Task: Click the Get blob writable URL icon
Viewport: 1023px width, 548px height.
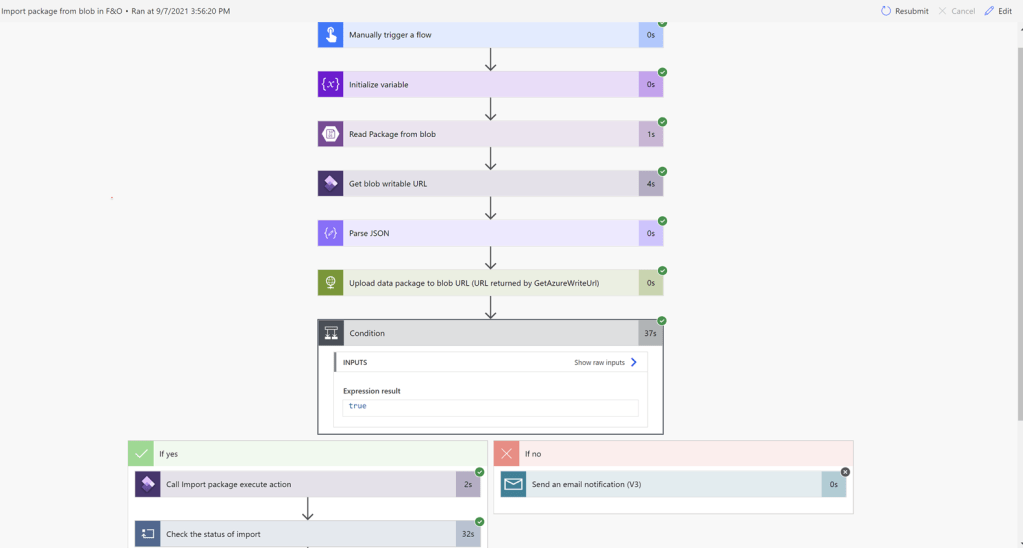Action: [x=331, y=184]
